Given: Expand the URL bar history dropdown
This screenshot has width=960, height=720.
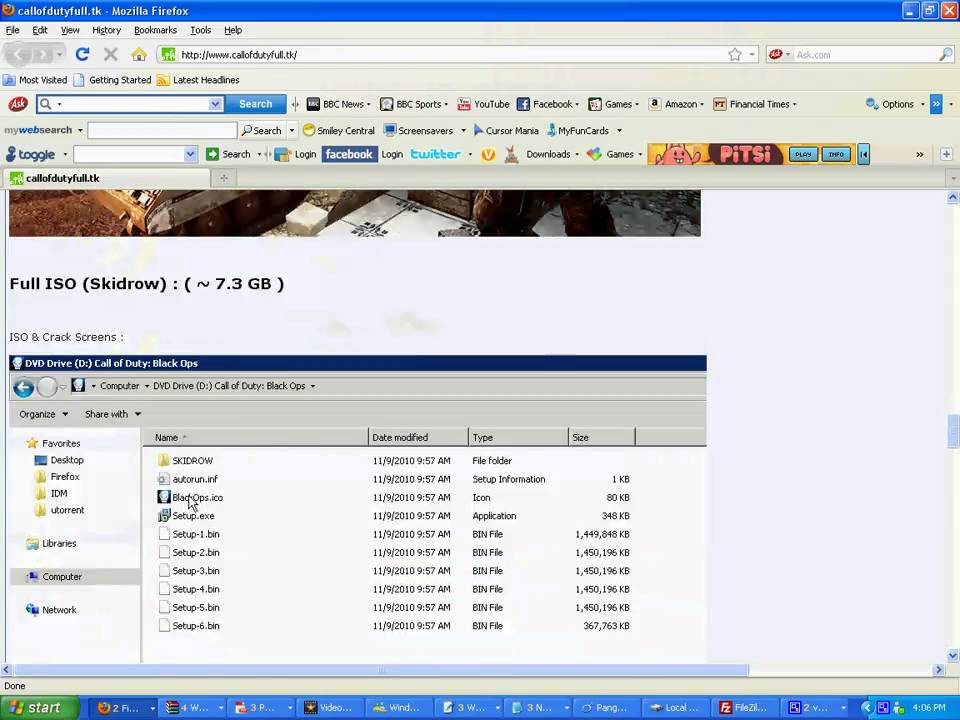Looking at the screenshot, I should 752,54.
